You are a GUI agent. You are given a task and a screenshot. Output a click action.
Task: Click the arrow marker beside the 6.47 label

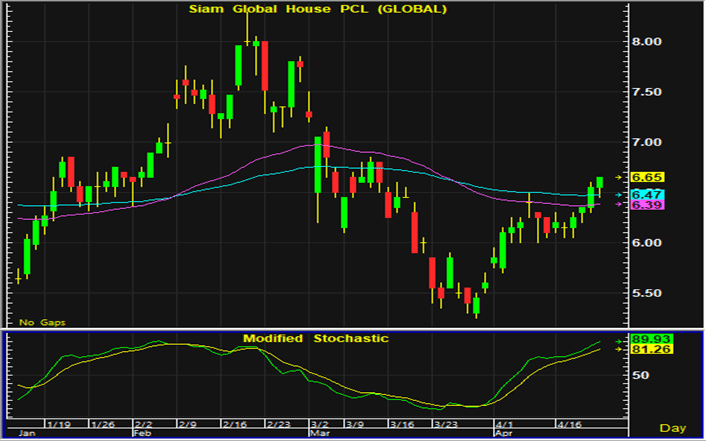point(620,194)
